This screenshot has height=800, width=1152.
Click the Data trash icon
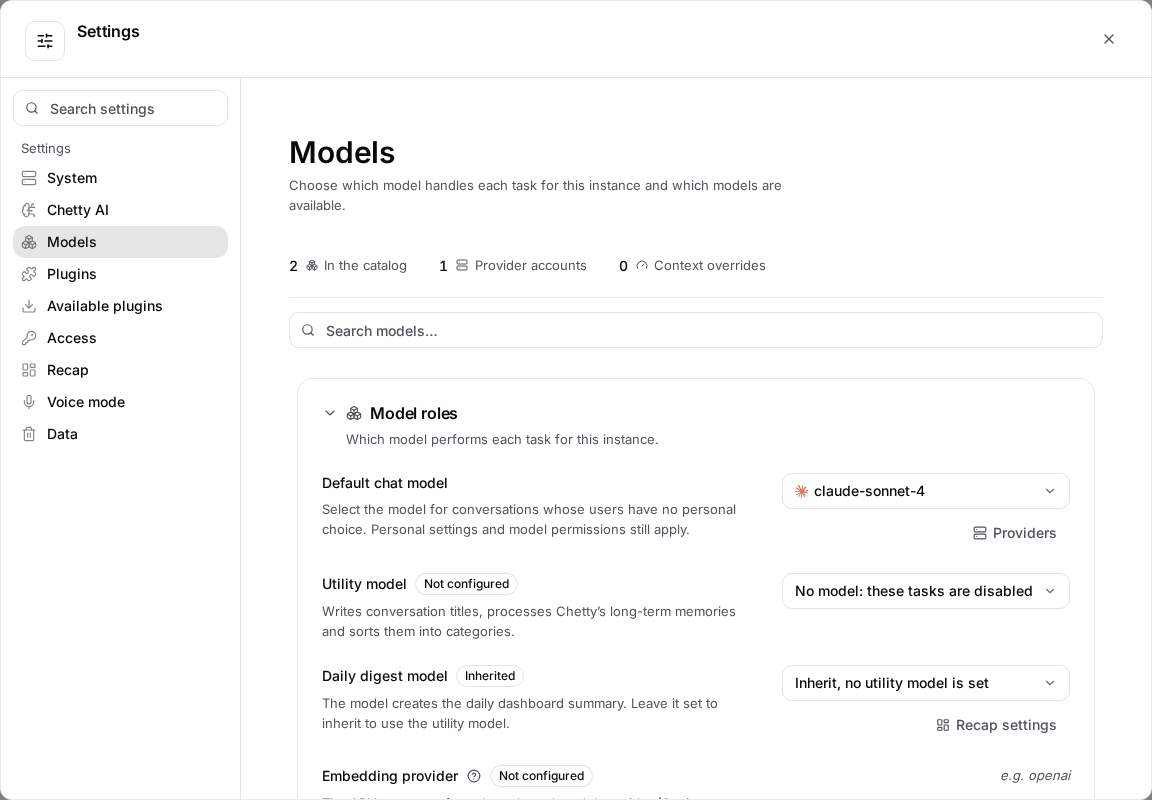29,434
